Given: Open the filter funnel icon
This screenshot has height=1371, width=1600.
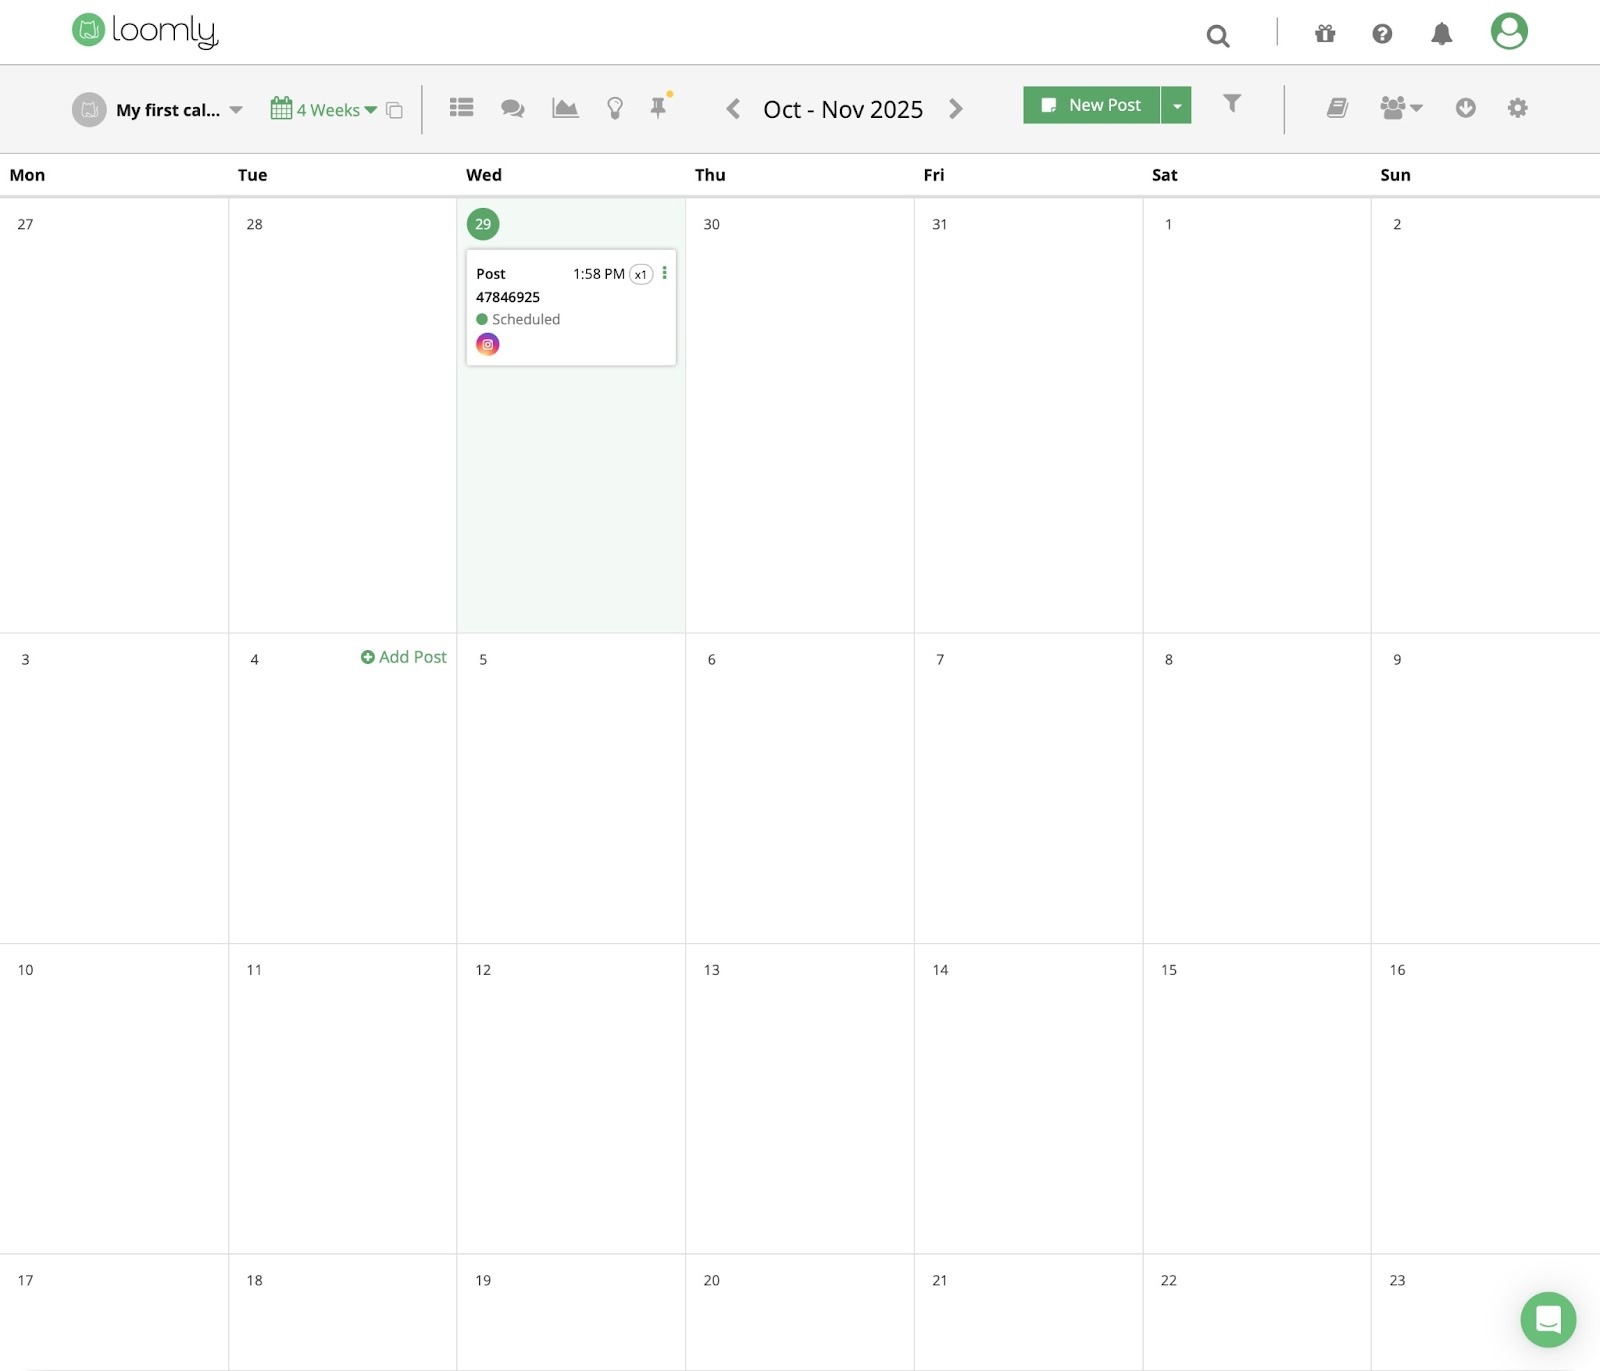Looking at the screenshot, I should (x=1232, y=104).
